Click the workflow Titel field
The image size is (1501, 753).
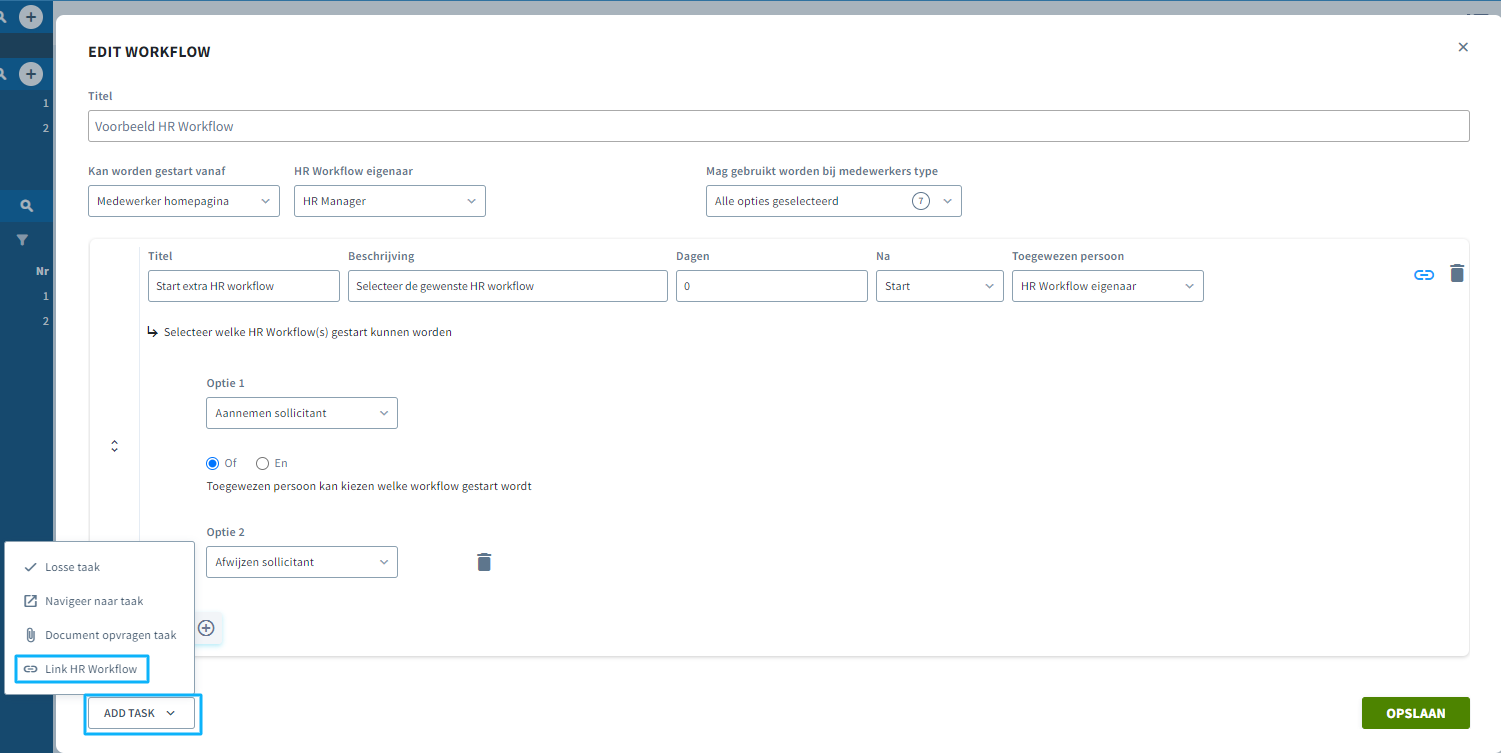779,126
